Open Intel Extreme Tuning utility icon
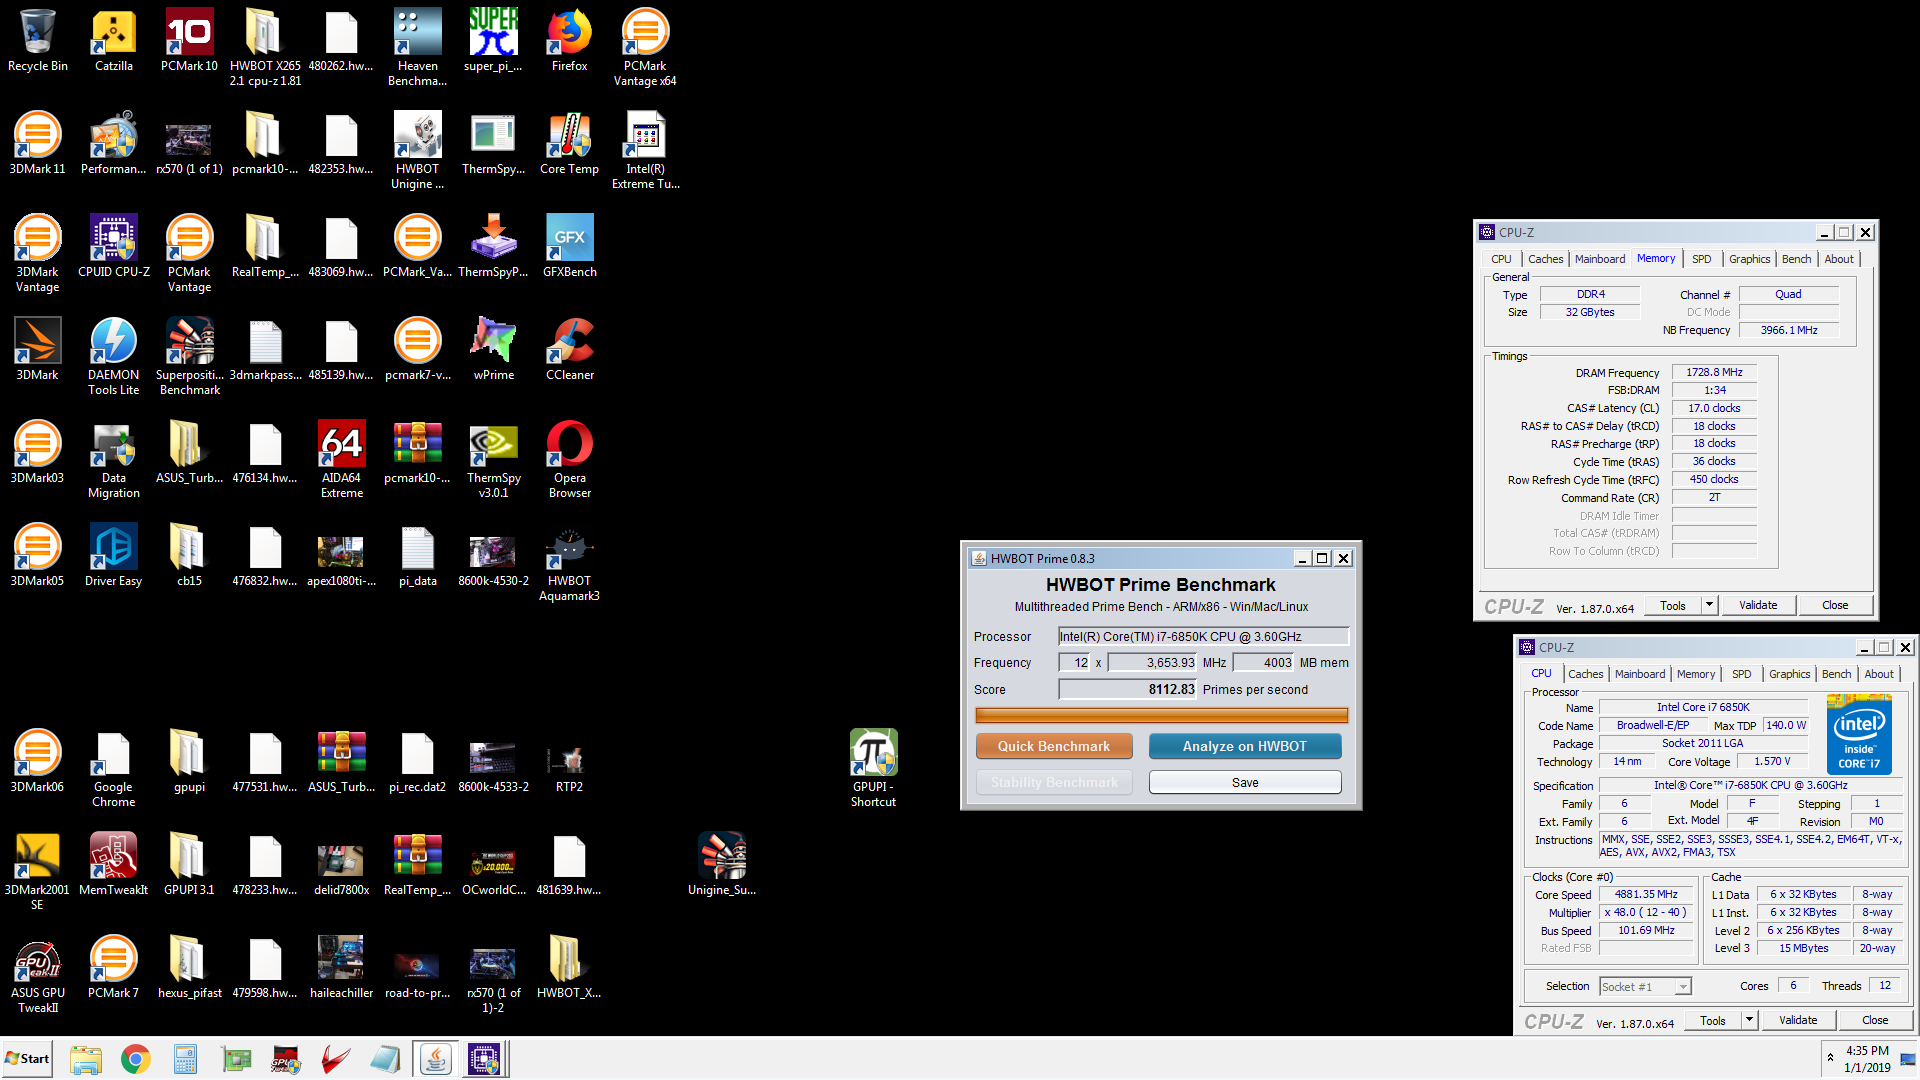The image size is (1920, 1080). (645, 151)
